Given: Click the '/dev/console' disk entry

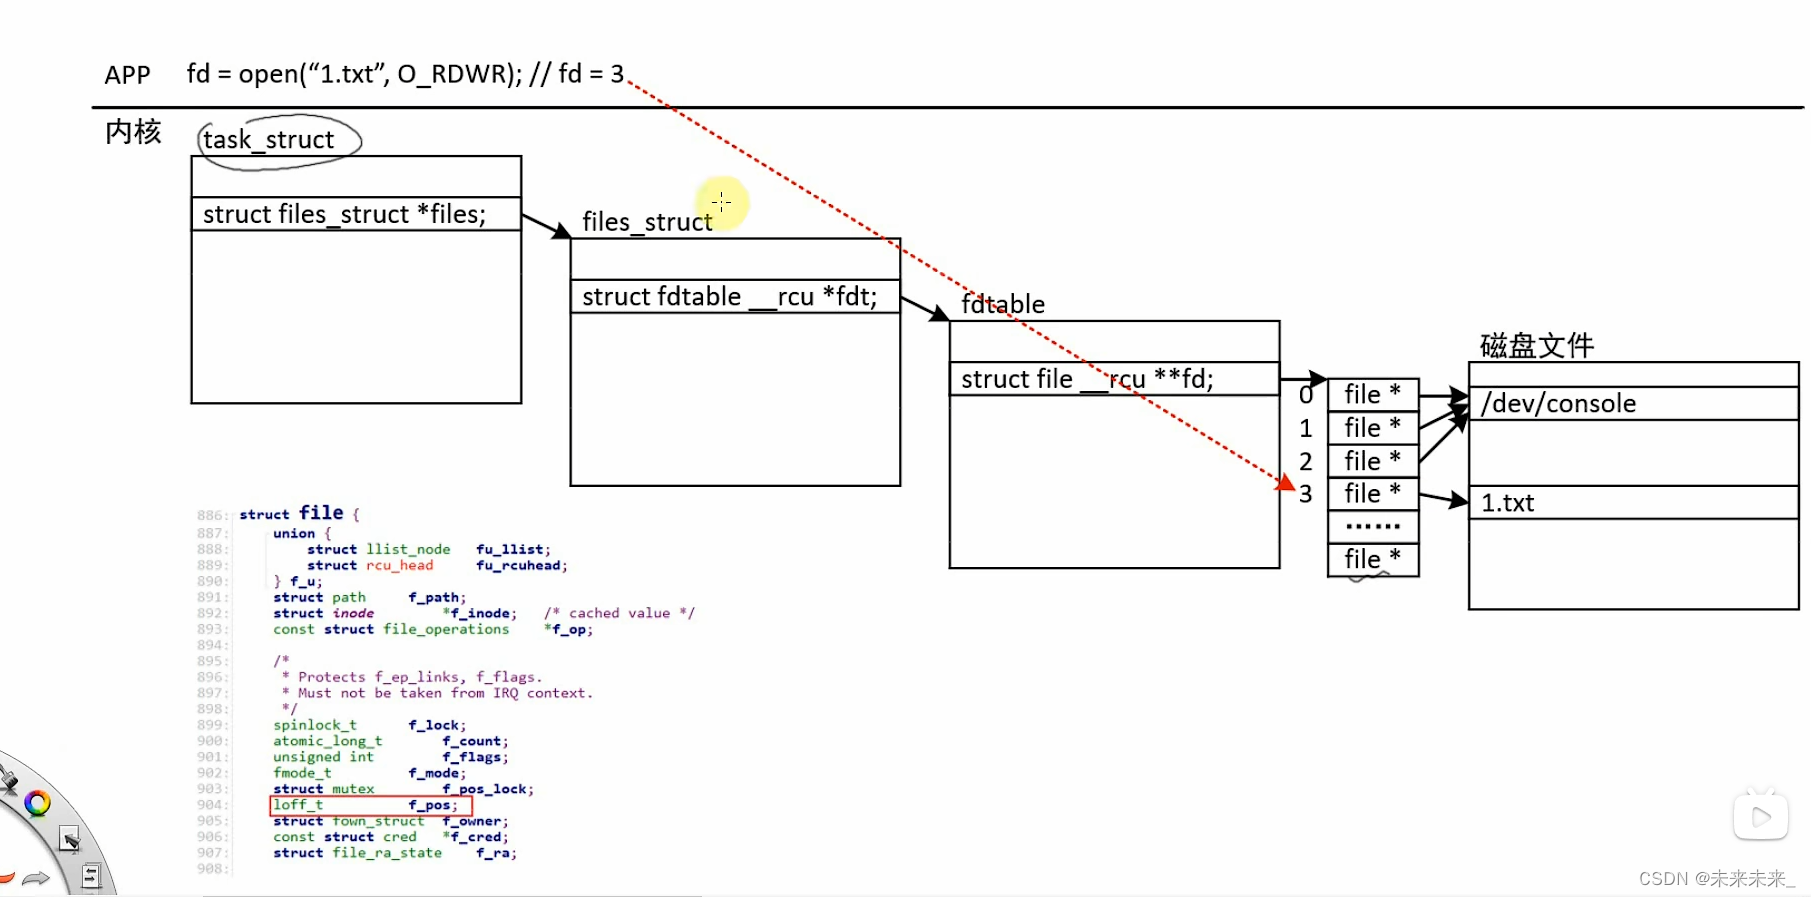Looking at the screenshot, I should 1633,403.
